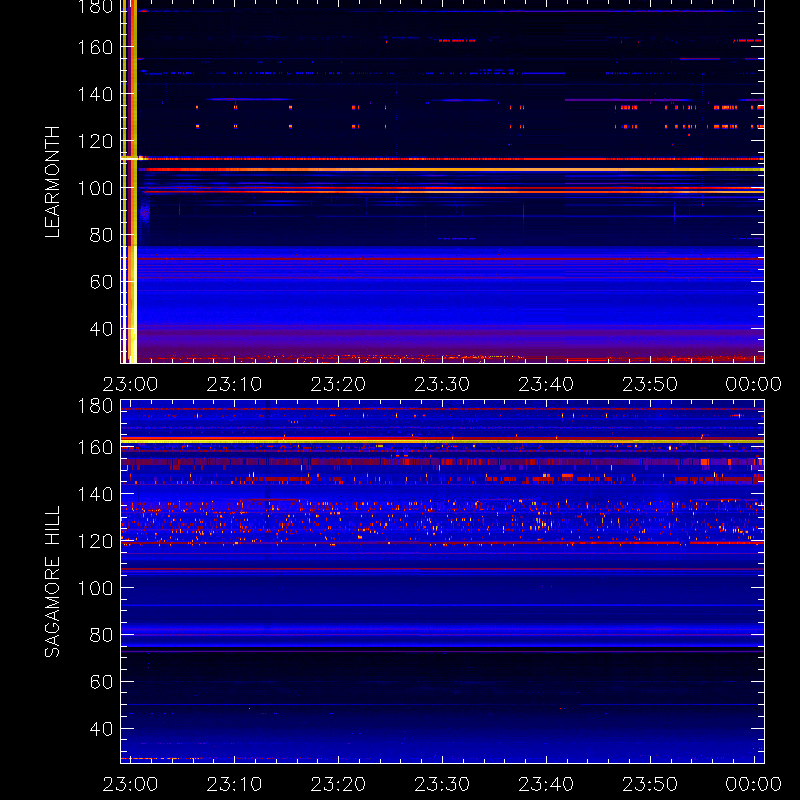Click the SAGAMORE HILL vertical axis title
This screenshot has width=800, height=800.
click(52, 582)
